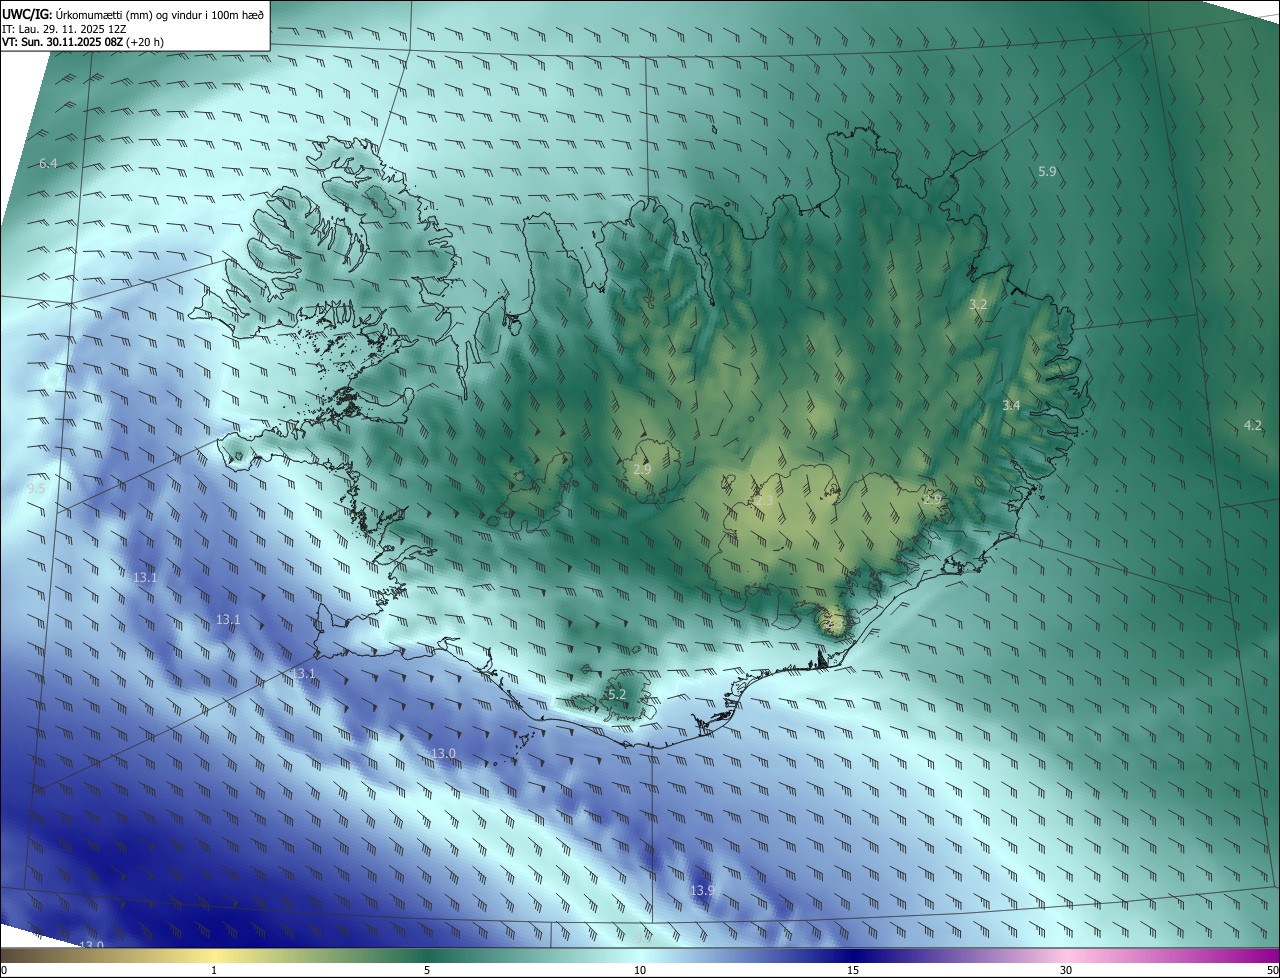The height and width of the screenshot is (978, 1280).
Task: Click the valid time 'VT: Sun. 30.11.2025 08Z'
Action: tap(63, 43)
